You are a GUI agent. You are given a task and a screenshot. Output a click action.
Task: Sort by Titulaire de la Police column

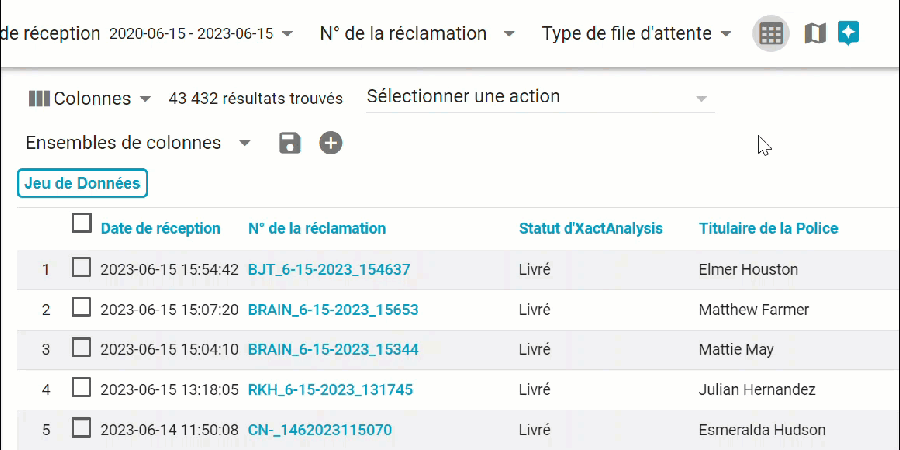(768, 228)
